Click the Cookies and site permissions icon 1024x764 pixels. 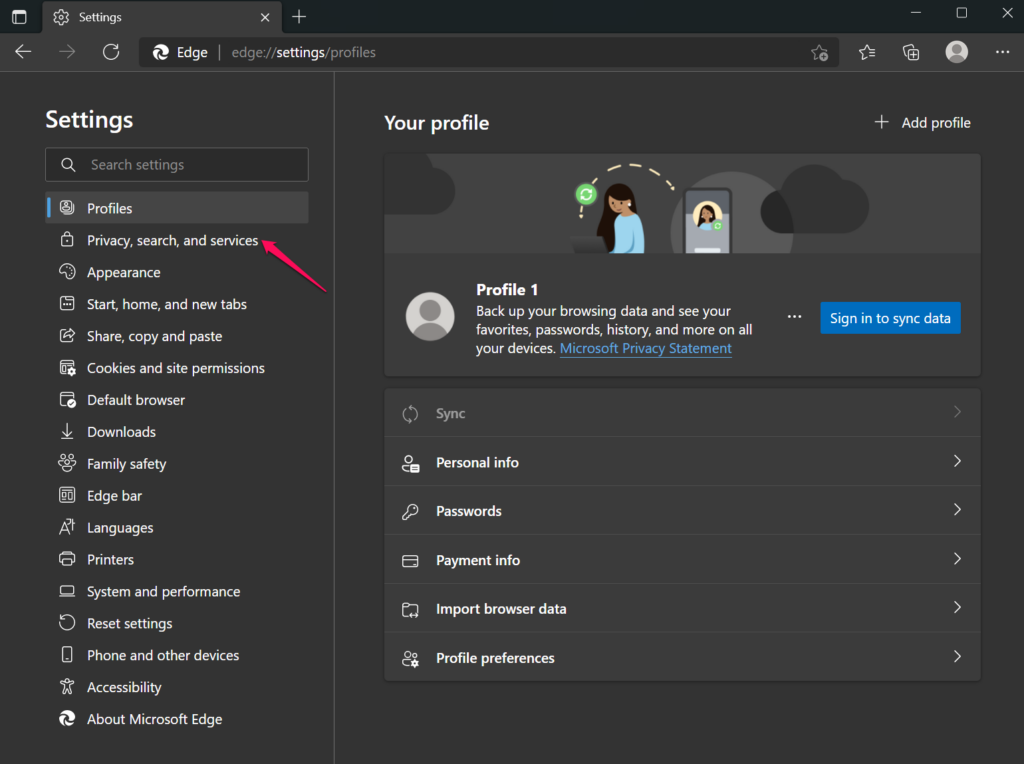[x=67, y=368]
